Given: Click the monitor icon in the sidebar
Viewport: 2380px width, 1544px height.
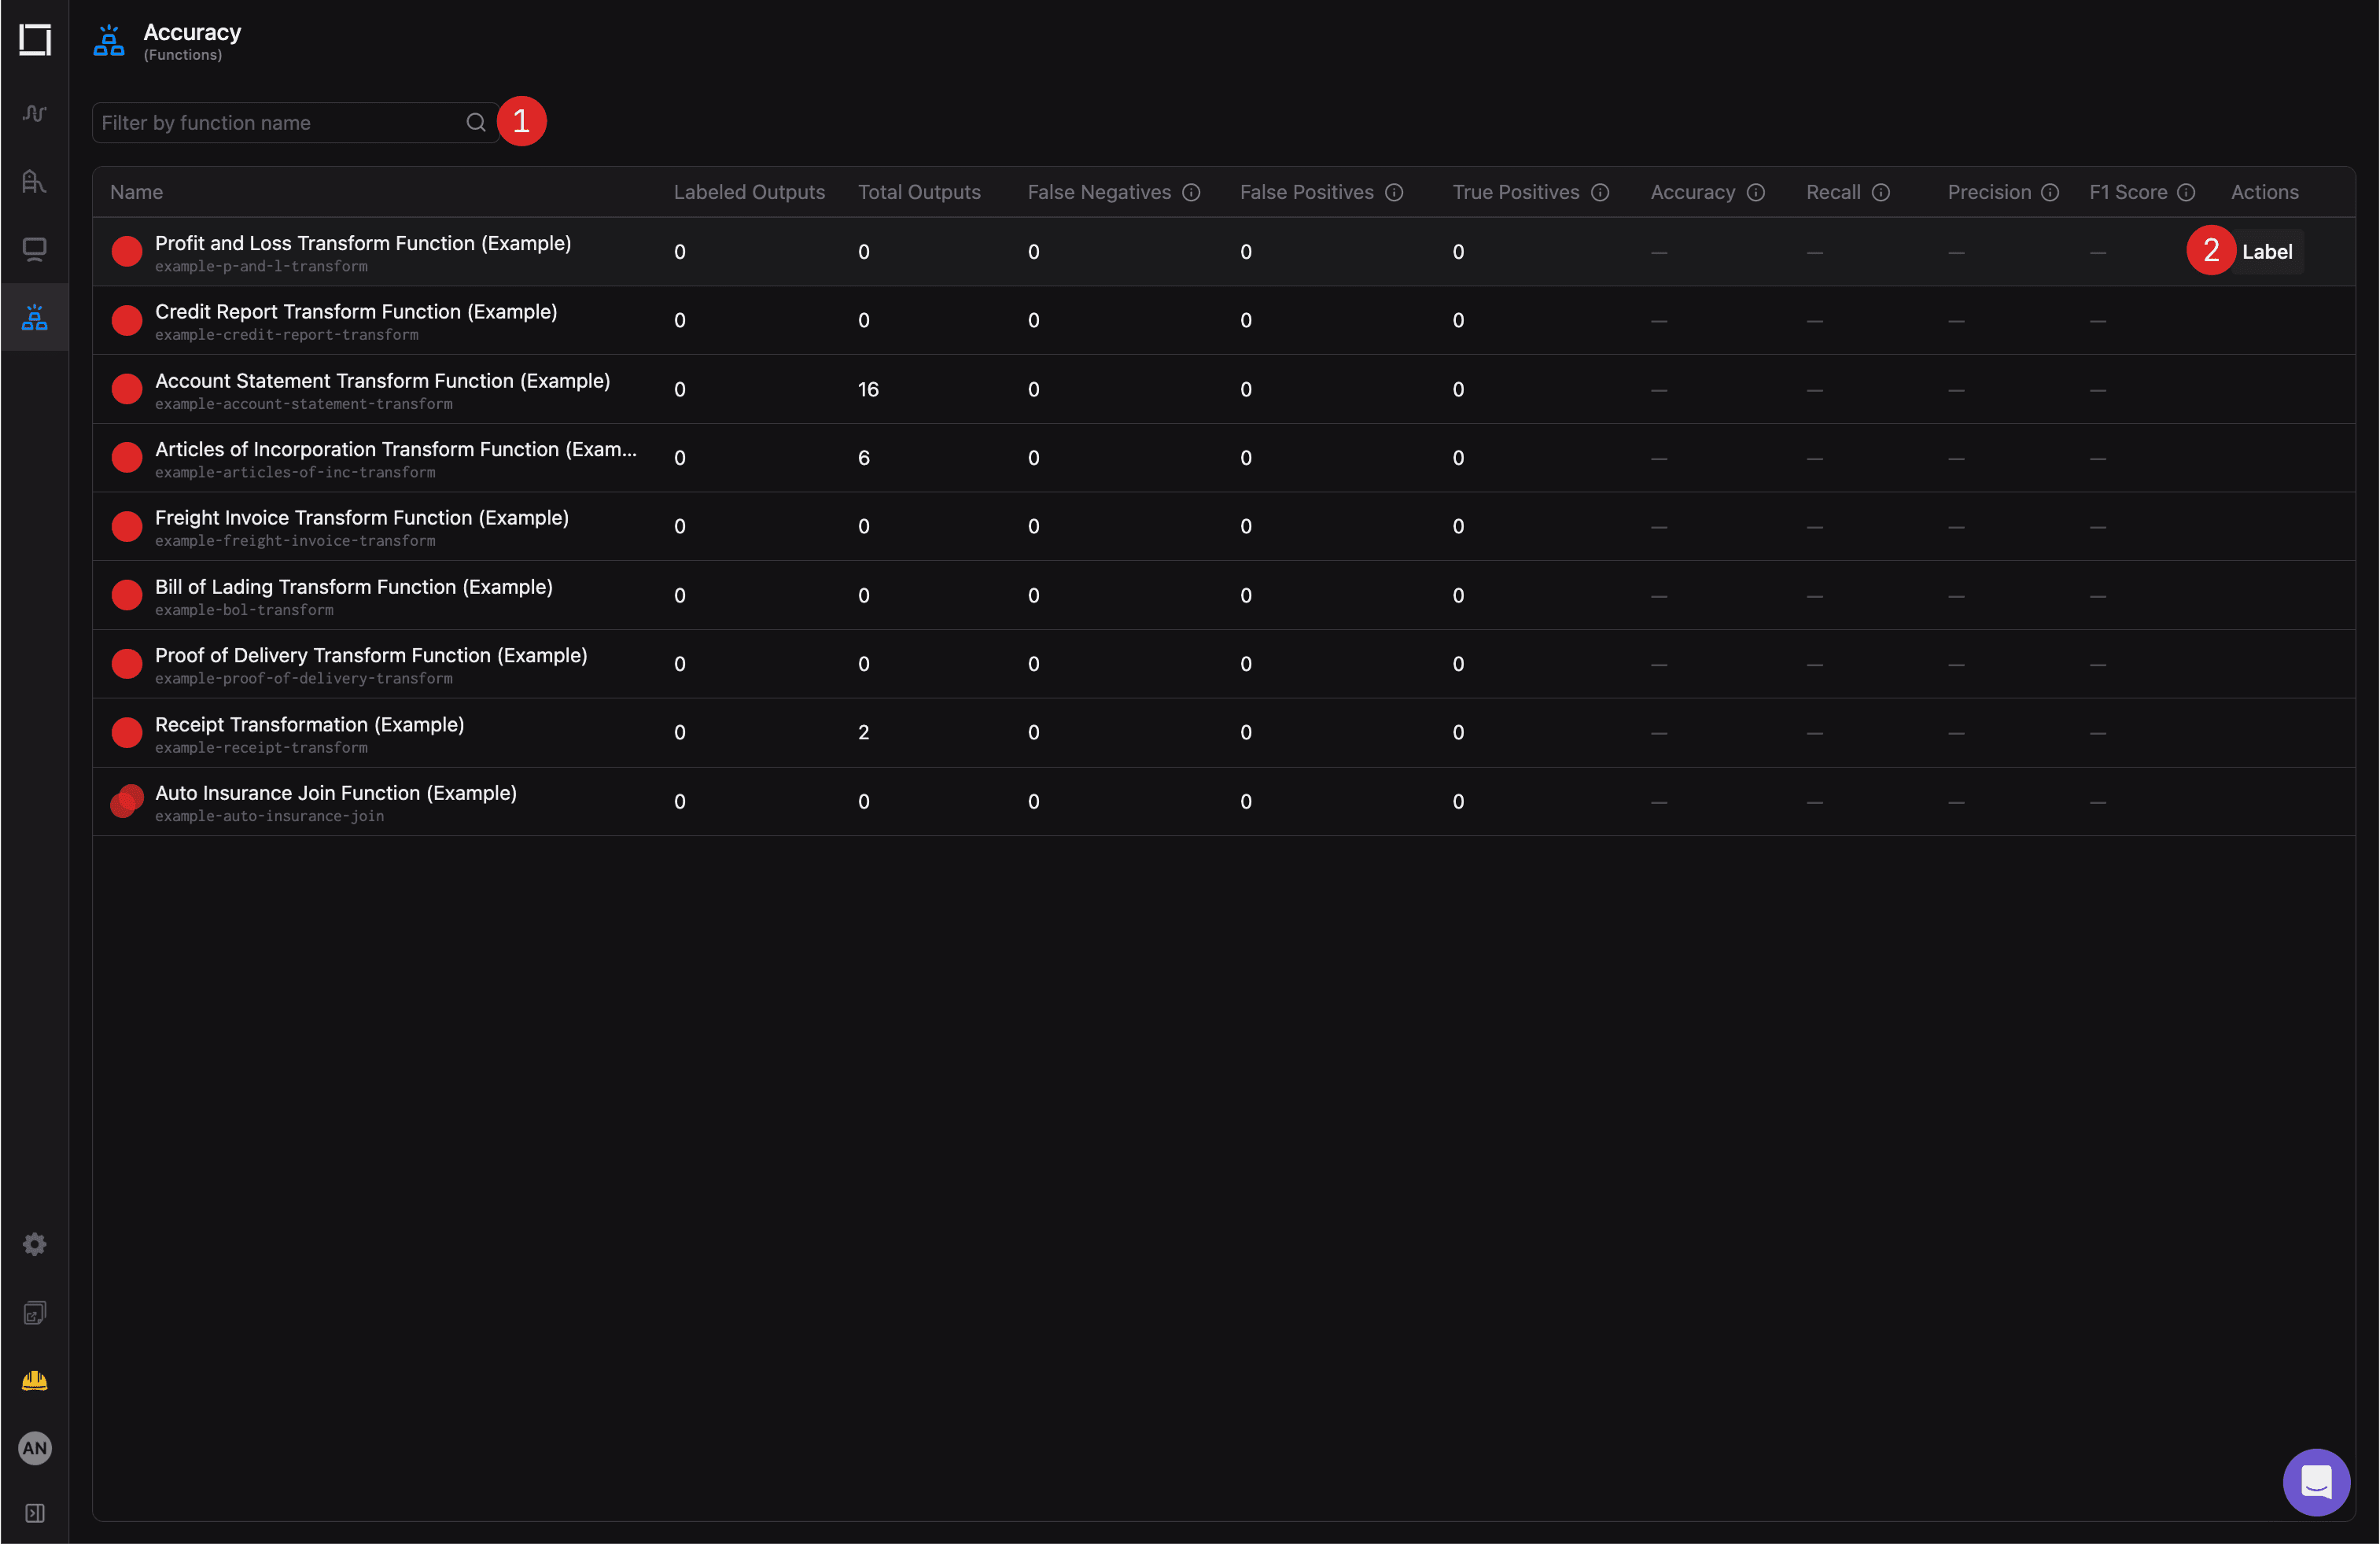Looking at the screenshot, I should [35, 249].
